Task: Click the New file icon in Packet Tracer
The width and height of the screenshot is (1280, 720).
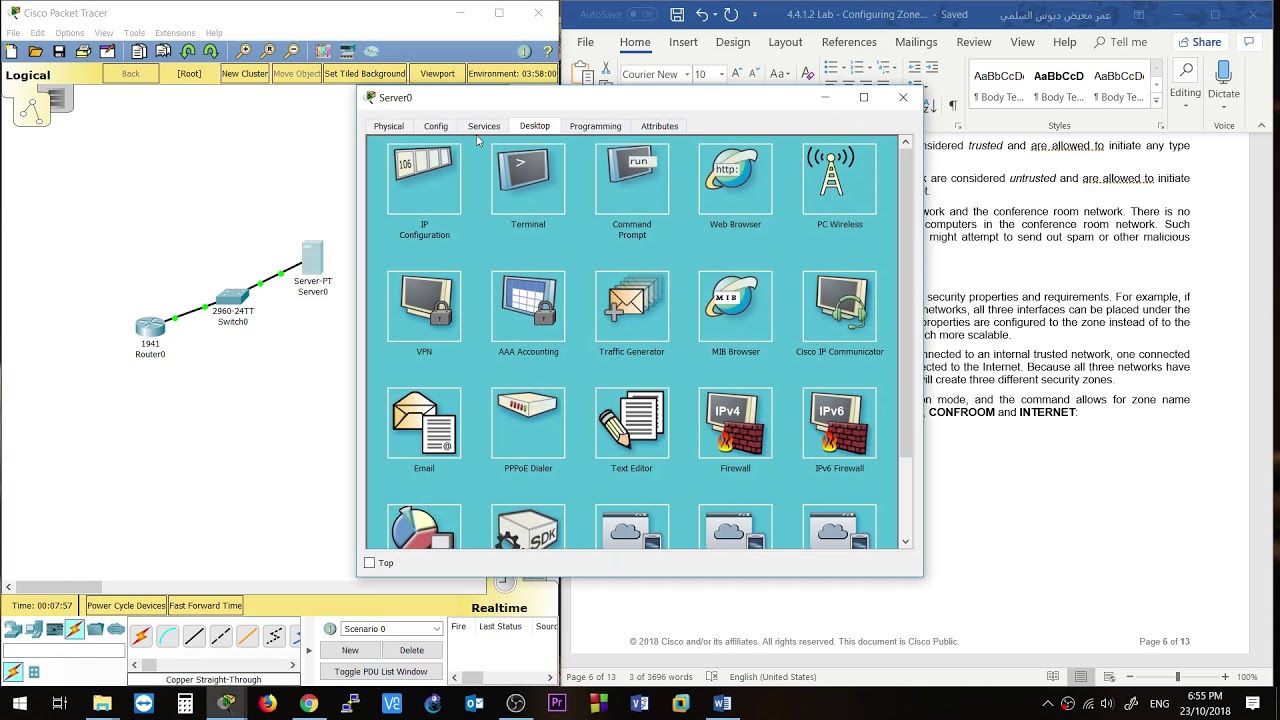Action: click(x=11, y=51)
